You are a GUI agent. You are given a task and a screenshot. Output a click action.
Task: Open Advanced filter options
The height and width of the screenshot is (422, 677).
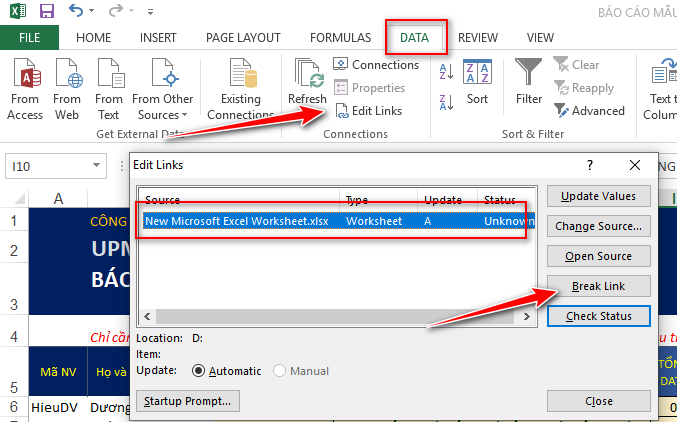pyautogui.click(x=589, y=111)
